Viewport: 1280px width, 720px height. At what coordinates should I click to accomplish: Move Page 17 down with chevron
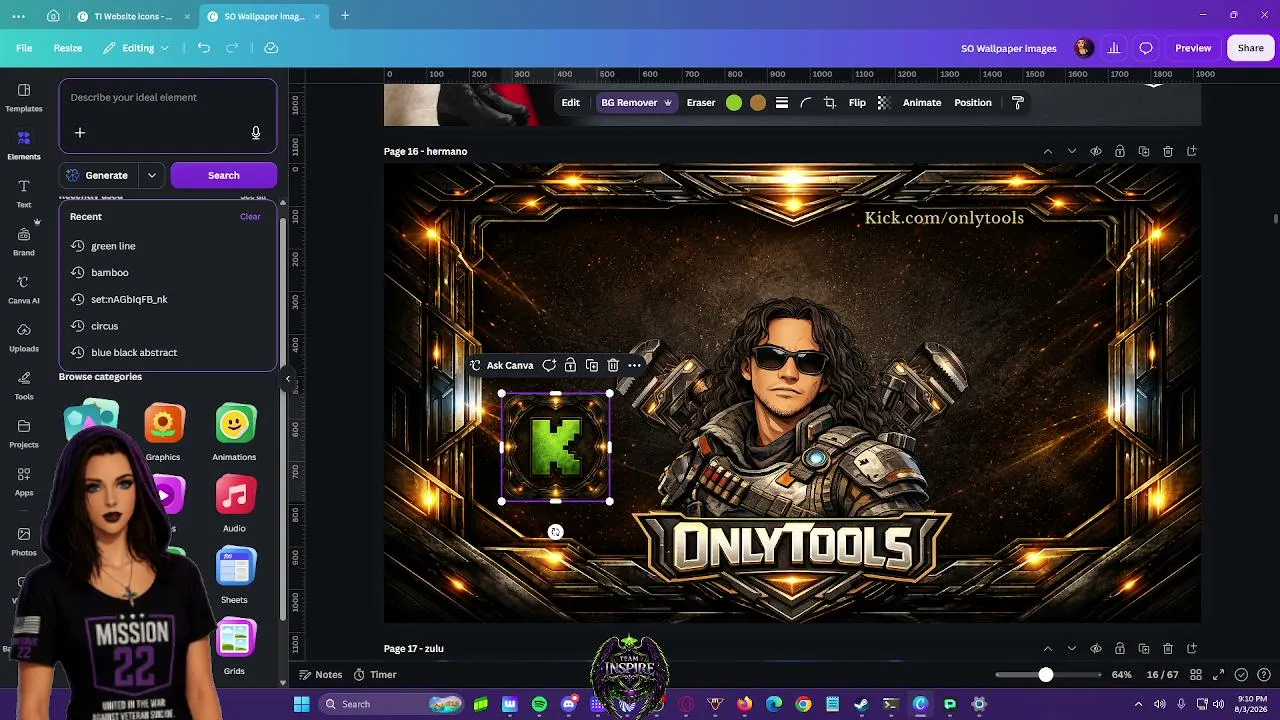pos(1072,649)
